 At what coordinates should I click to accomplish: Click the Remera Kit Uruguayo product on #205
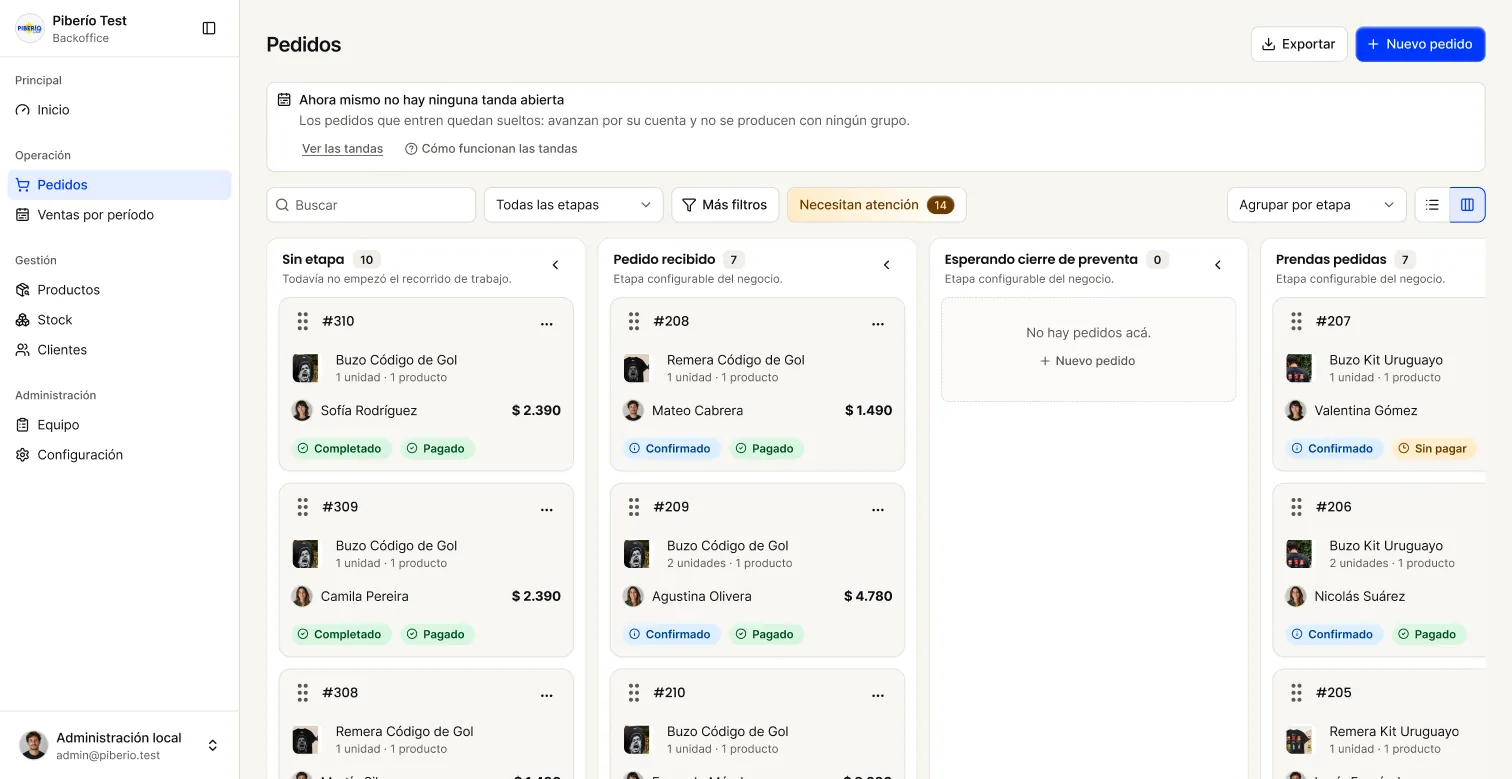(1394, 732)
